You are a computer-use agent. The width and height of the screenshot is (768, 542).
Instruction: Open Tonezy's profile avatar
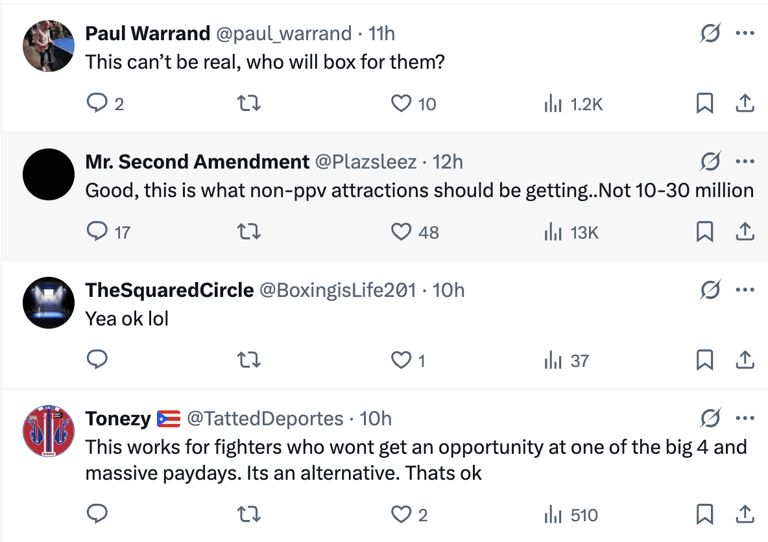48,432
